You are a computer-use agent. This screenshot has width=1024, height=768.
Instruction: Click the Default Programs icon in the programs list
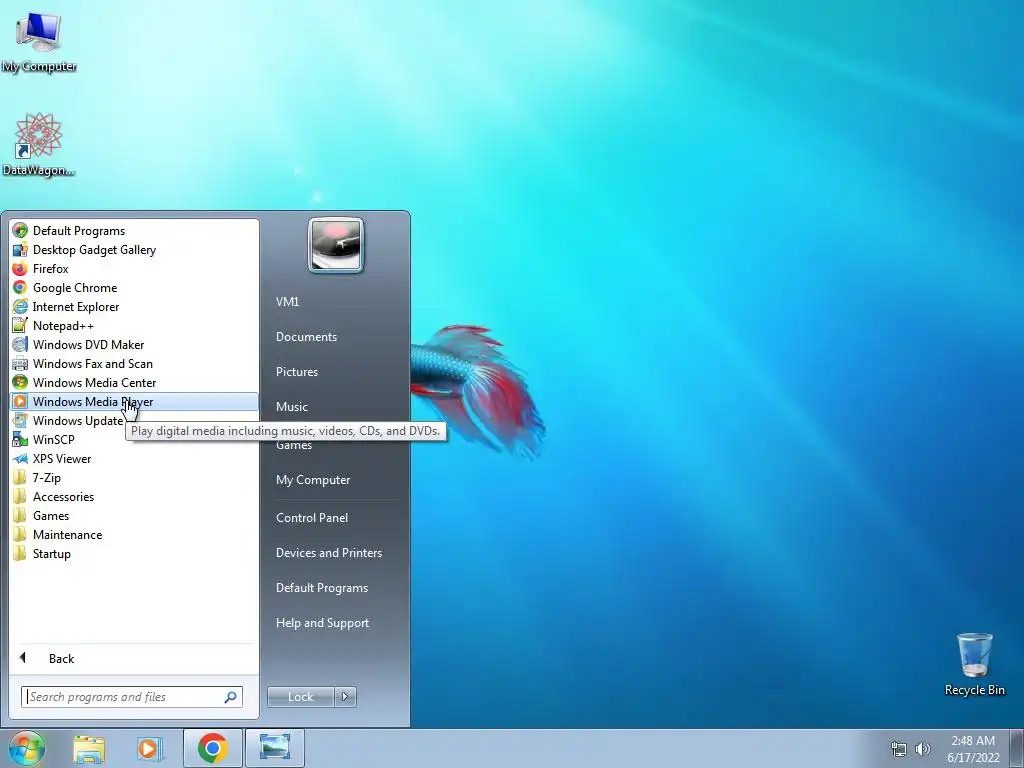[x=20, y=231]
